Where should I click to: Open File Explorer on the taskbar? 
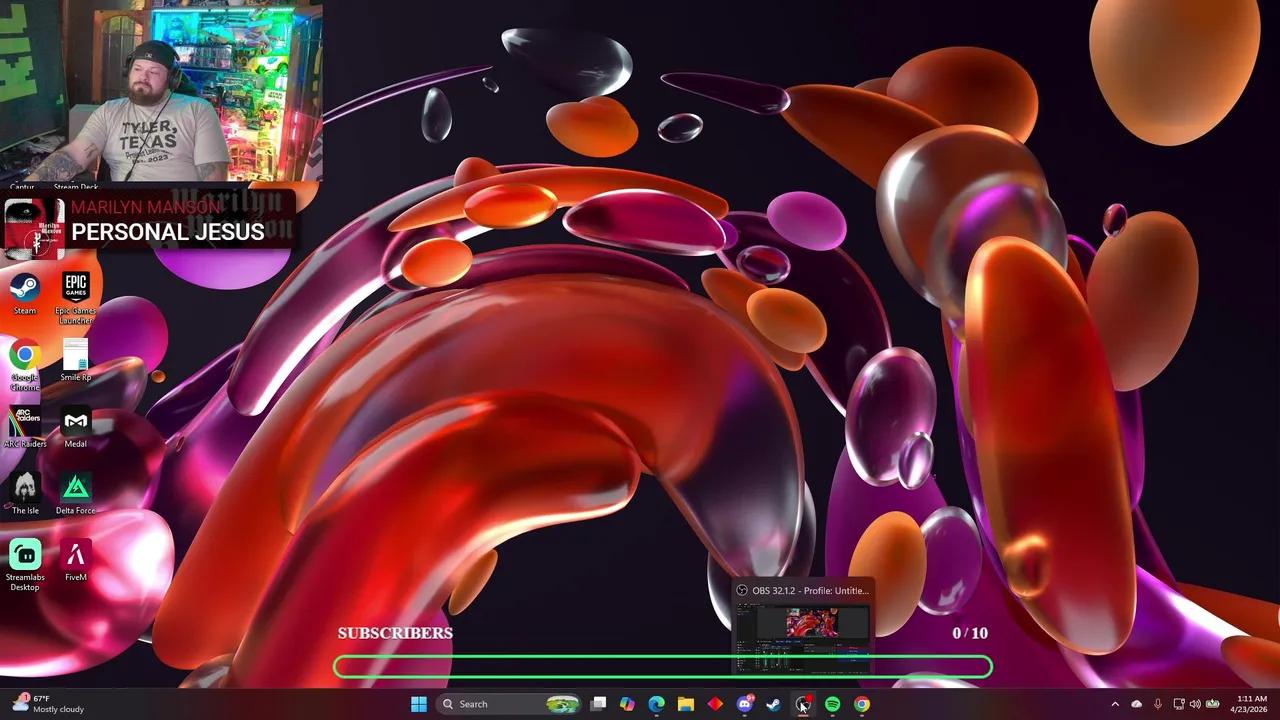click(x=686, y=704)
